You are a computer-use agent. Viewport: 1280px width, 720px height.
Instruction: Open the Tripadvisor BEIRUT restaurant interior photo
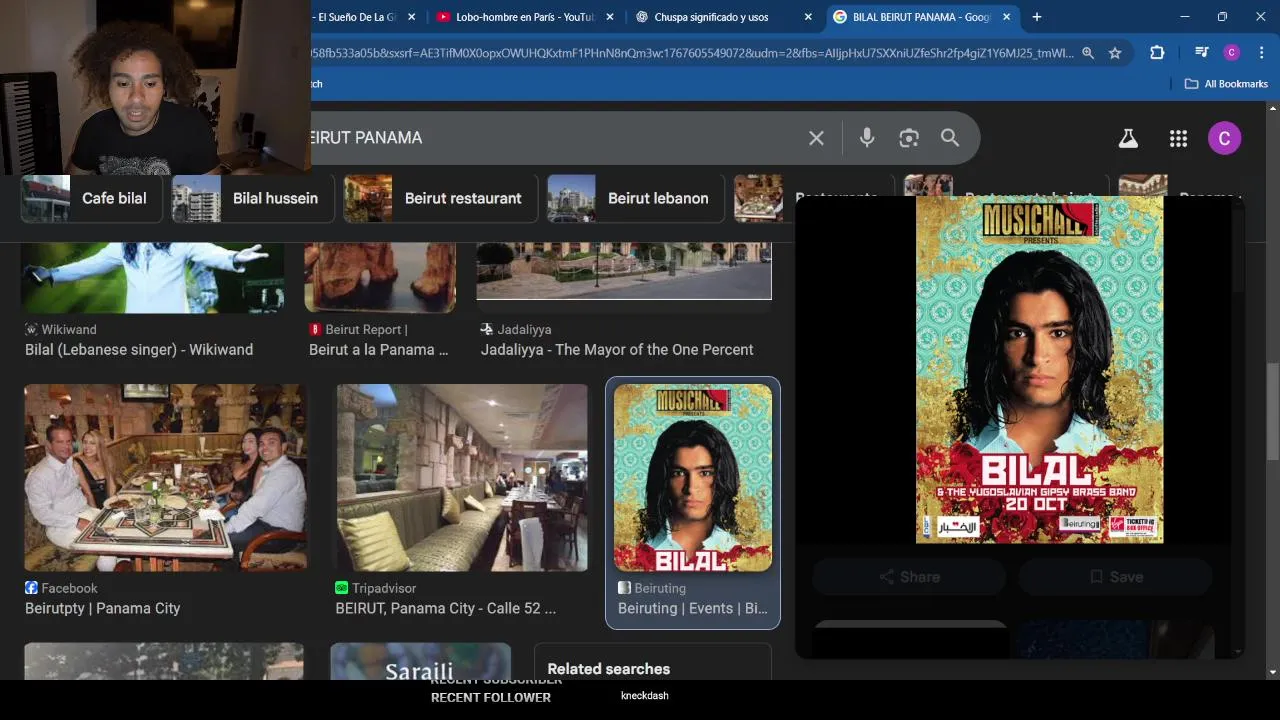point(462,478)
